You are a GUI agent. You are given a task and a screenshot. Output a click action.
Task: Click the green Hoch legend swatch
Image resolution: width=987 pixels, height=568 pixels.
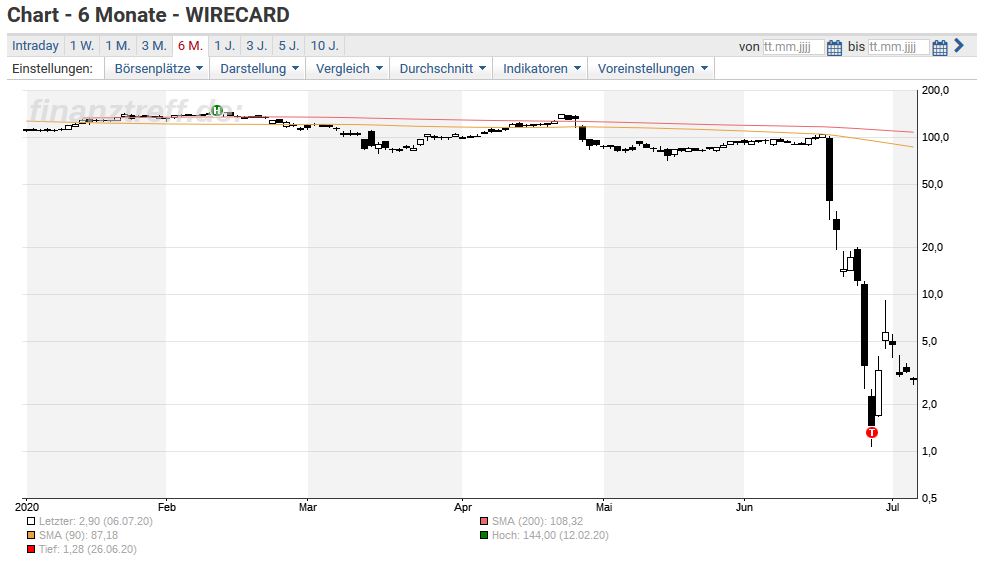click(484, 535)
